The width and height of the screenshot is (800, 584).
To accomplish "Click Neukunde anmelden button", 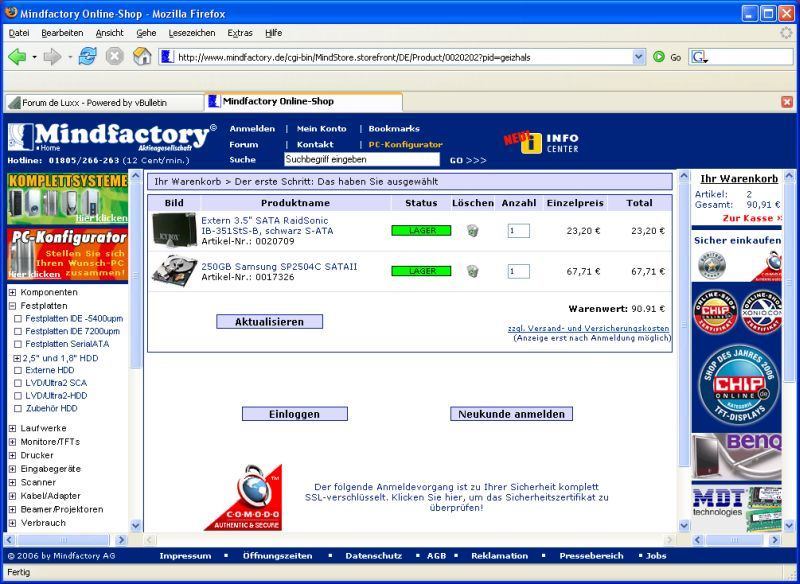I will (511, 414).
